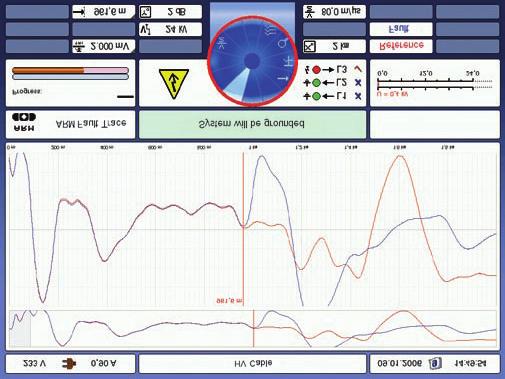Click the lightning symbol left of L3
The width and height of the screenshot is (505, 379).
[307, 70]
